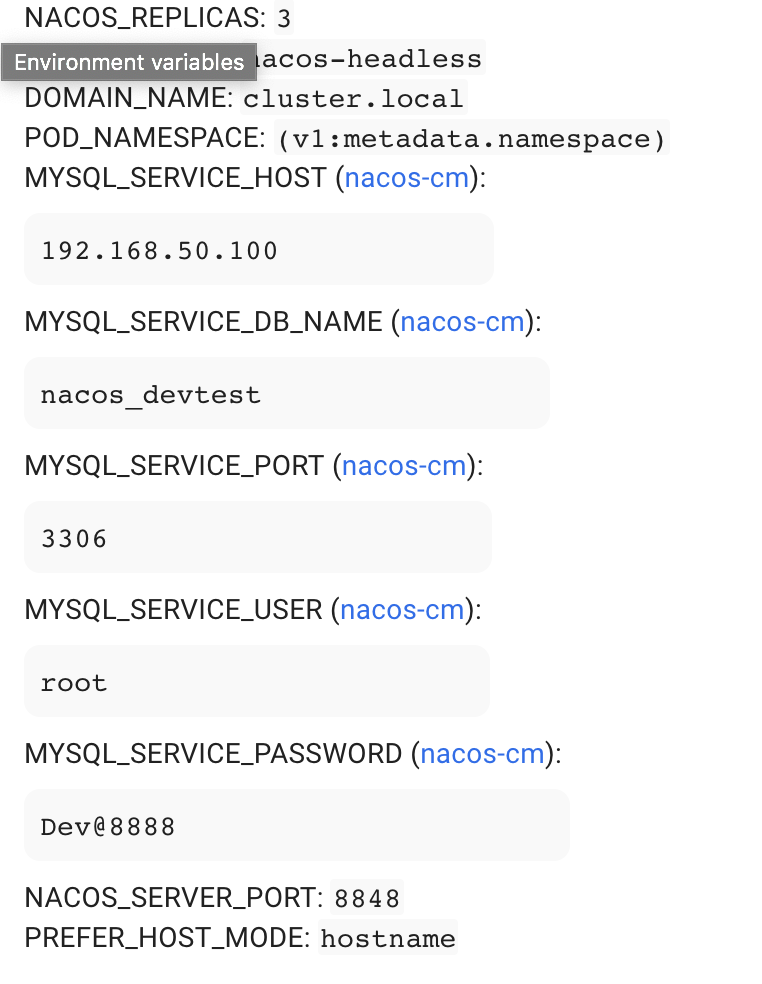Open nacos-cm link for MYSQL_SERVICE_USER
762x984 pixels.
(x=401, y=610)
